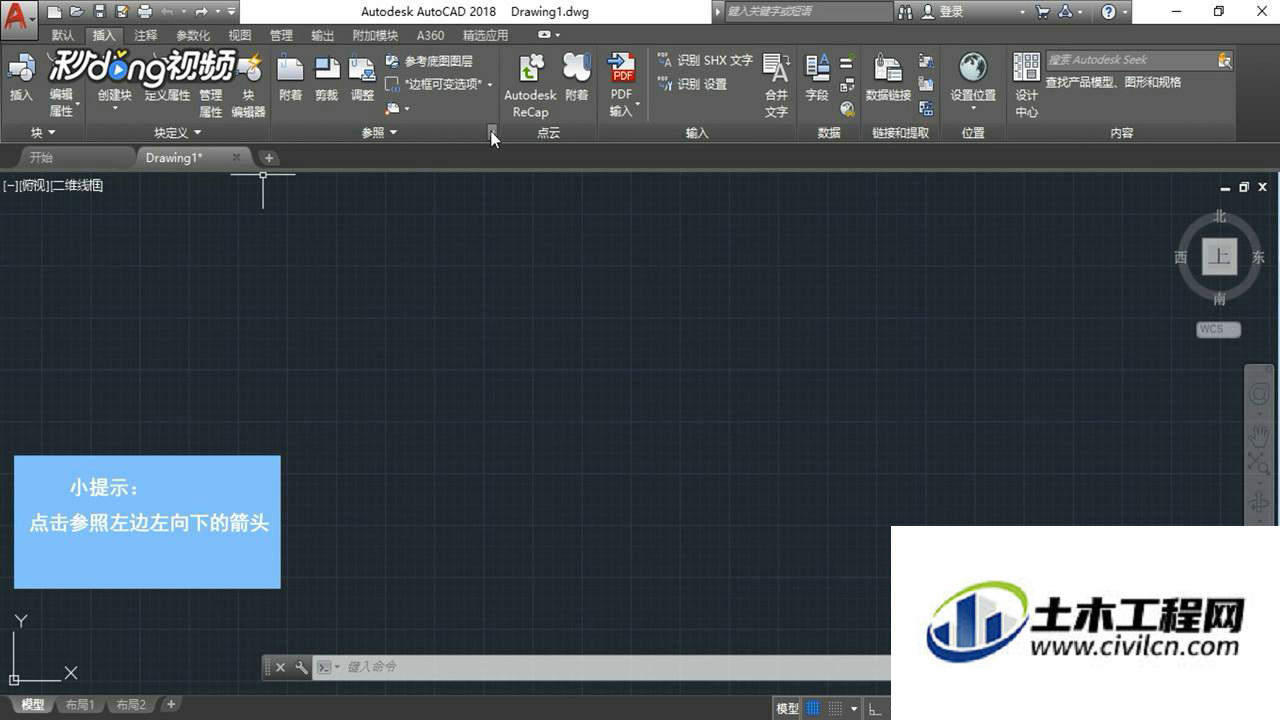The image size is (1280, 720).
Task: Click the Save As icon in quick access toolbar
Action: 122,12
